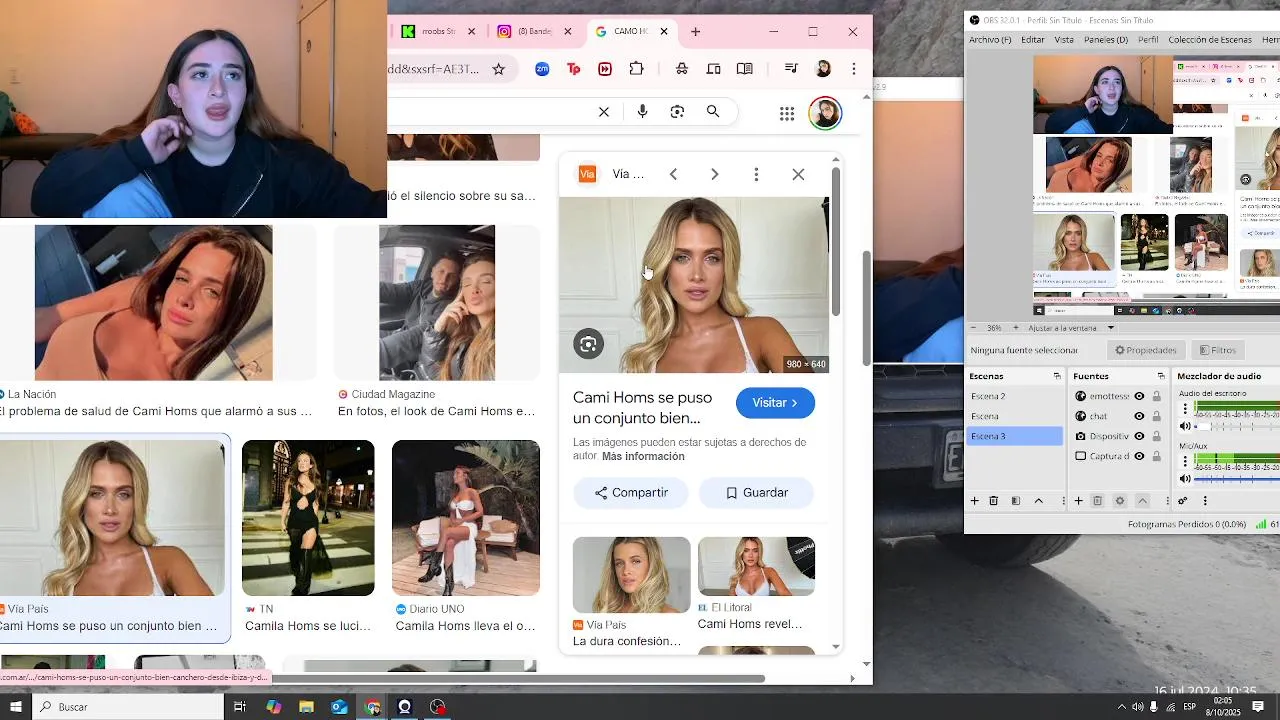Viewport: 1280px width, 720px height.
Task: Select Escena 2 in OBS scenes list
Action: pos(1015,396)
